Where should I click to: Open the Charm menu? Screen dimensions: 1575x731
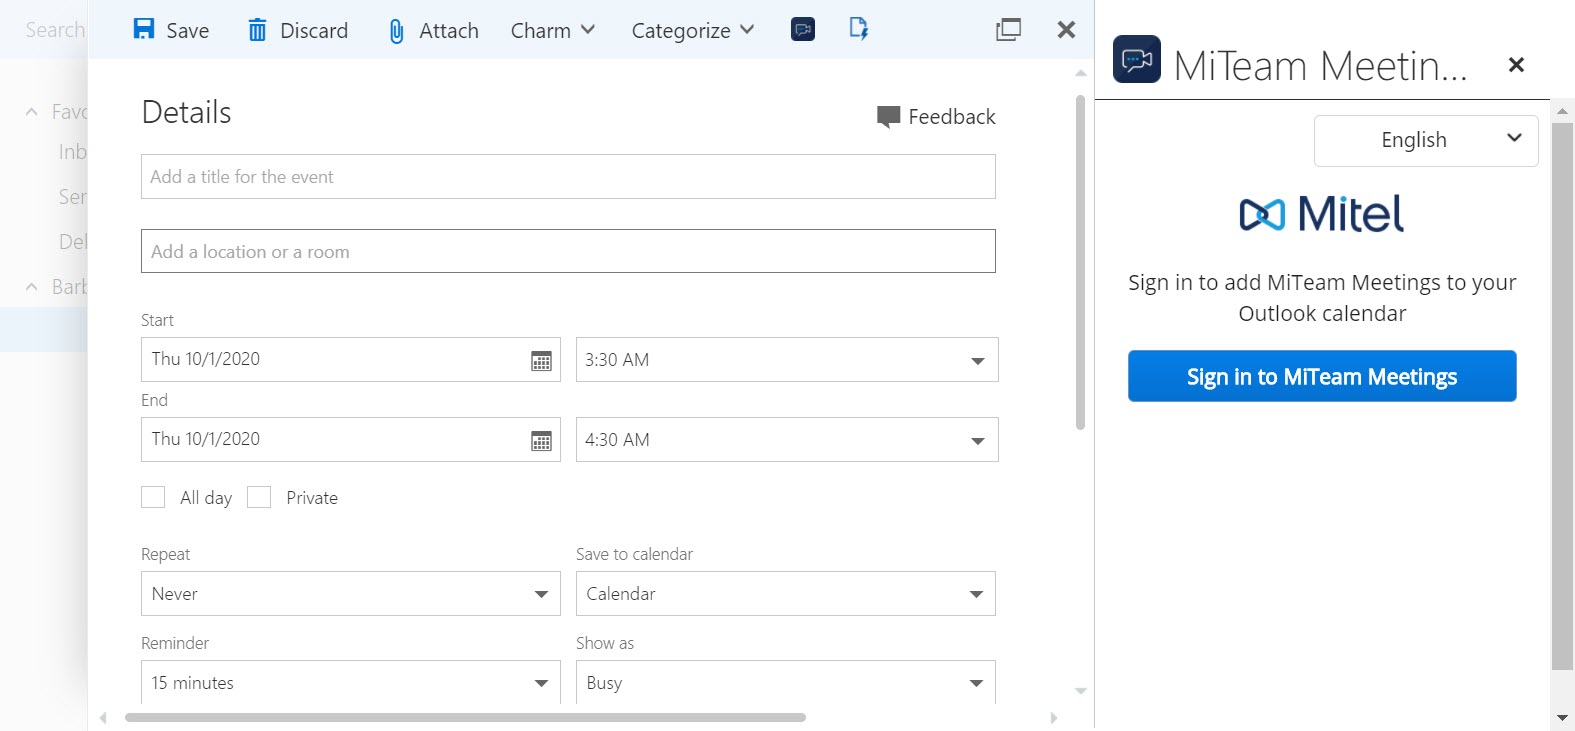552,30
